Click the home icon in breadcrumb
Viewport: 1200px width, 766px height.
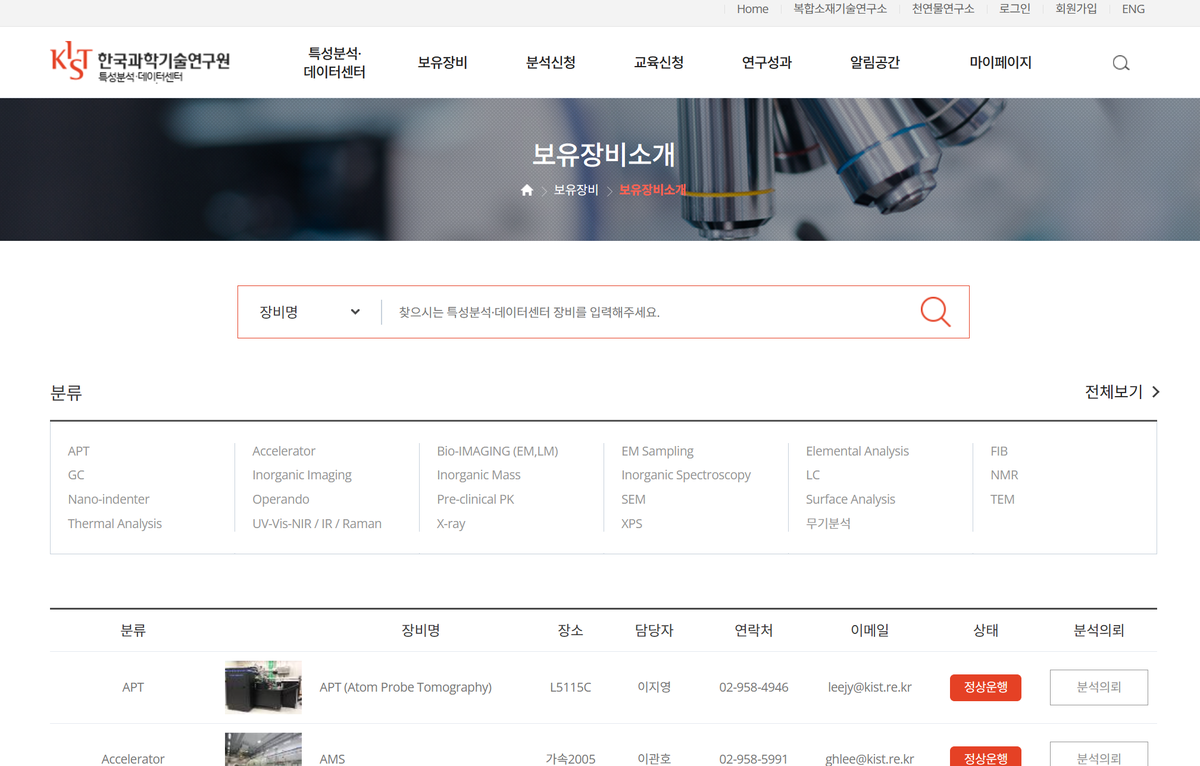point(527,190)
